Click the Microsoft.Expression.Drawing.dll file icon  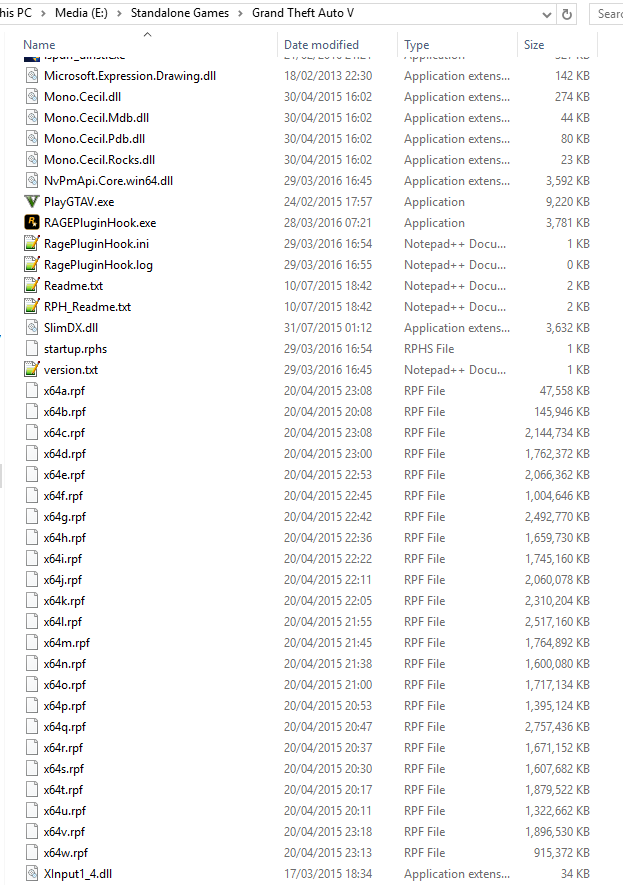coord(32,76)
